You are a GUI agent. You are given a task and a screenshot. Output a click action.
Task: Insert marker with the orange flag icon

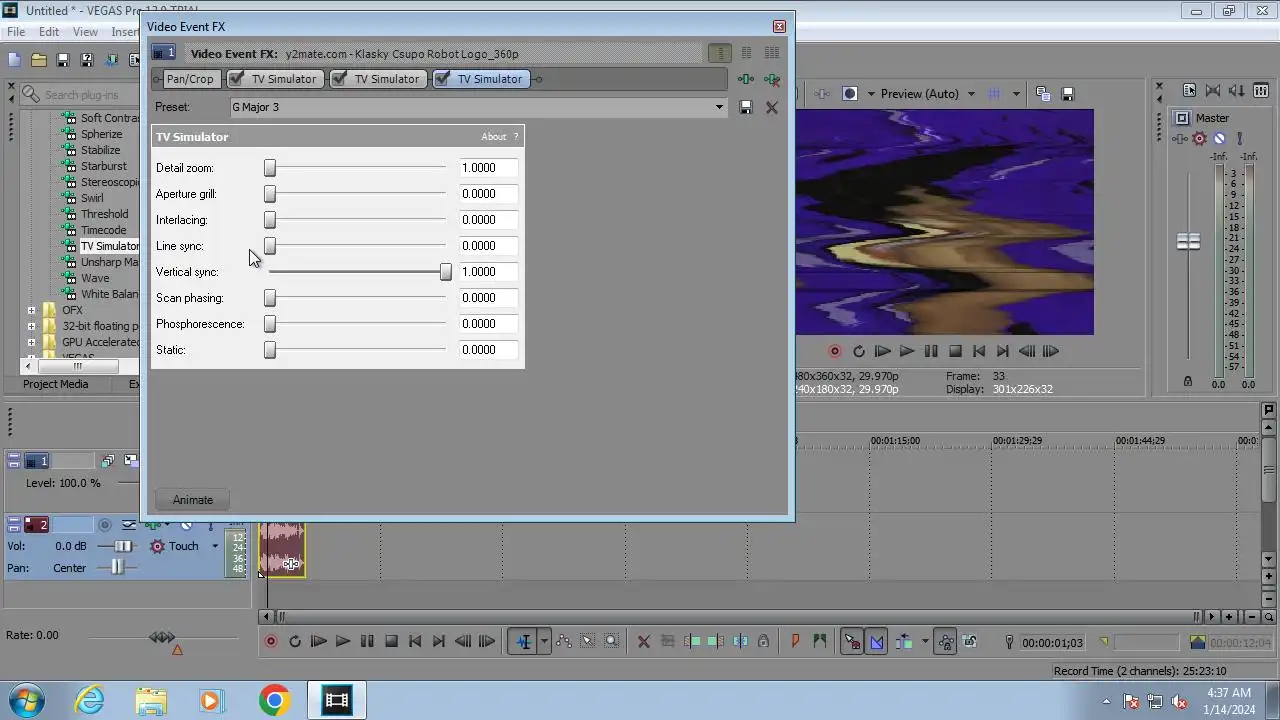pyautogui.click(x=796, y=642)
